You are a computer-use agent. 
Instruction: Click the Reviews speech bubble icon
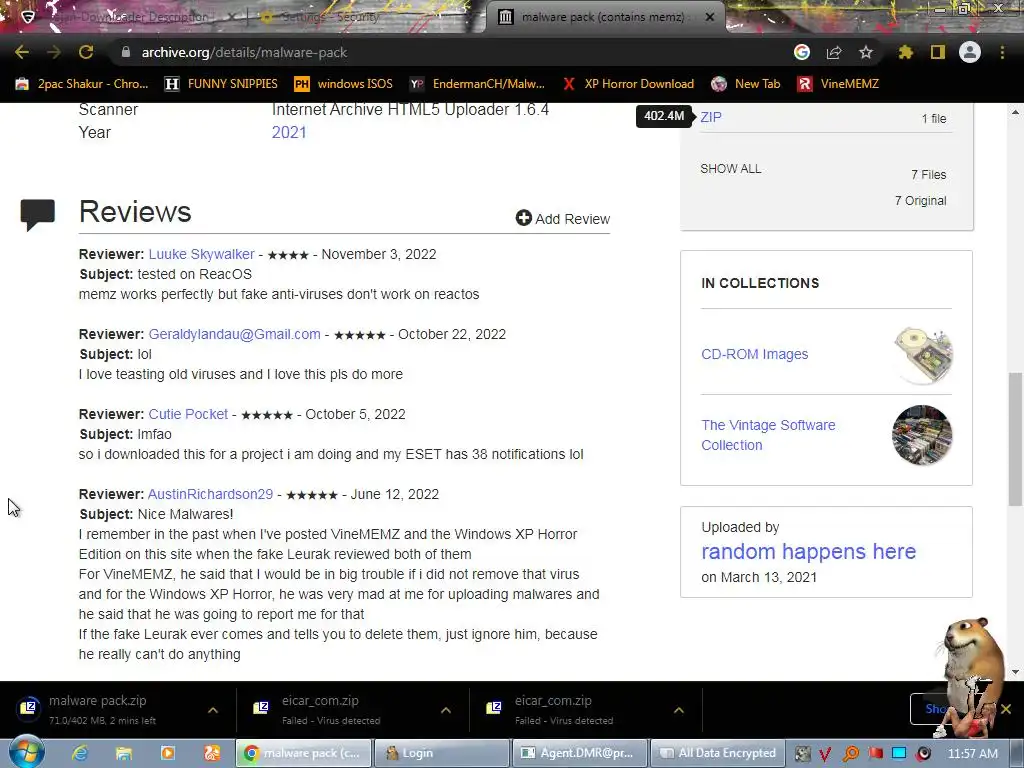tap(37, 215)
